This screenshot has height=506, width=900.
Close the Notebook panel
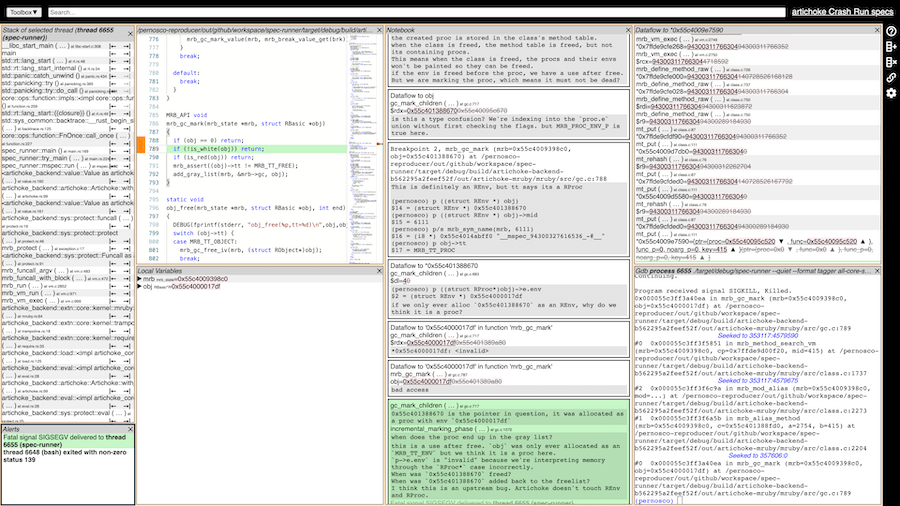tap(627, 30)
